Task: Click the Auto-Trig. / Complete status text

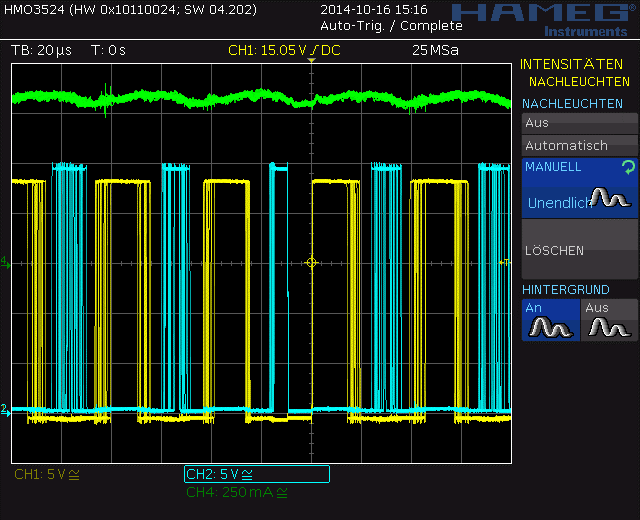Action: tap(377, 26)
